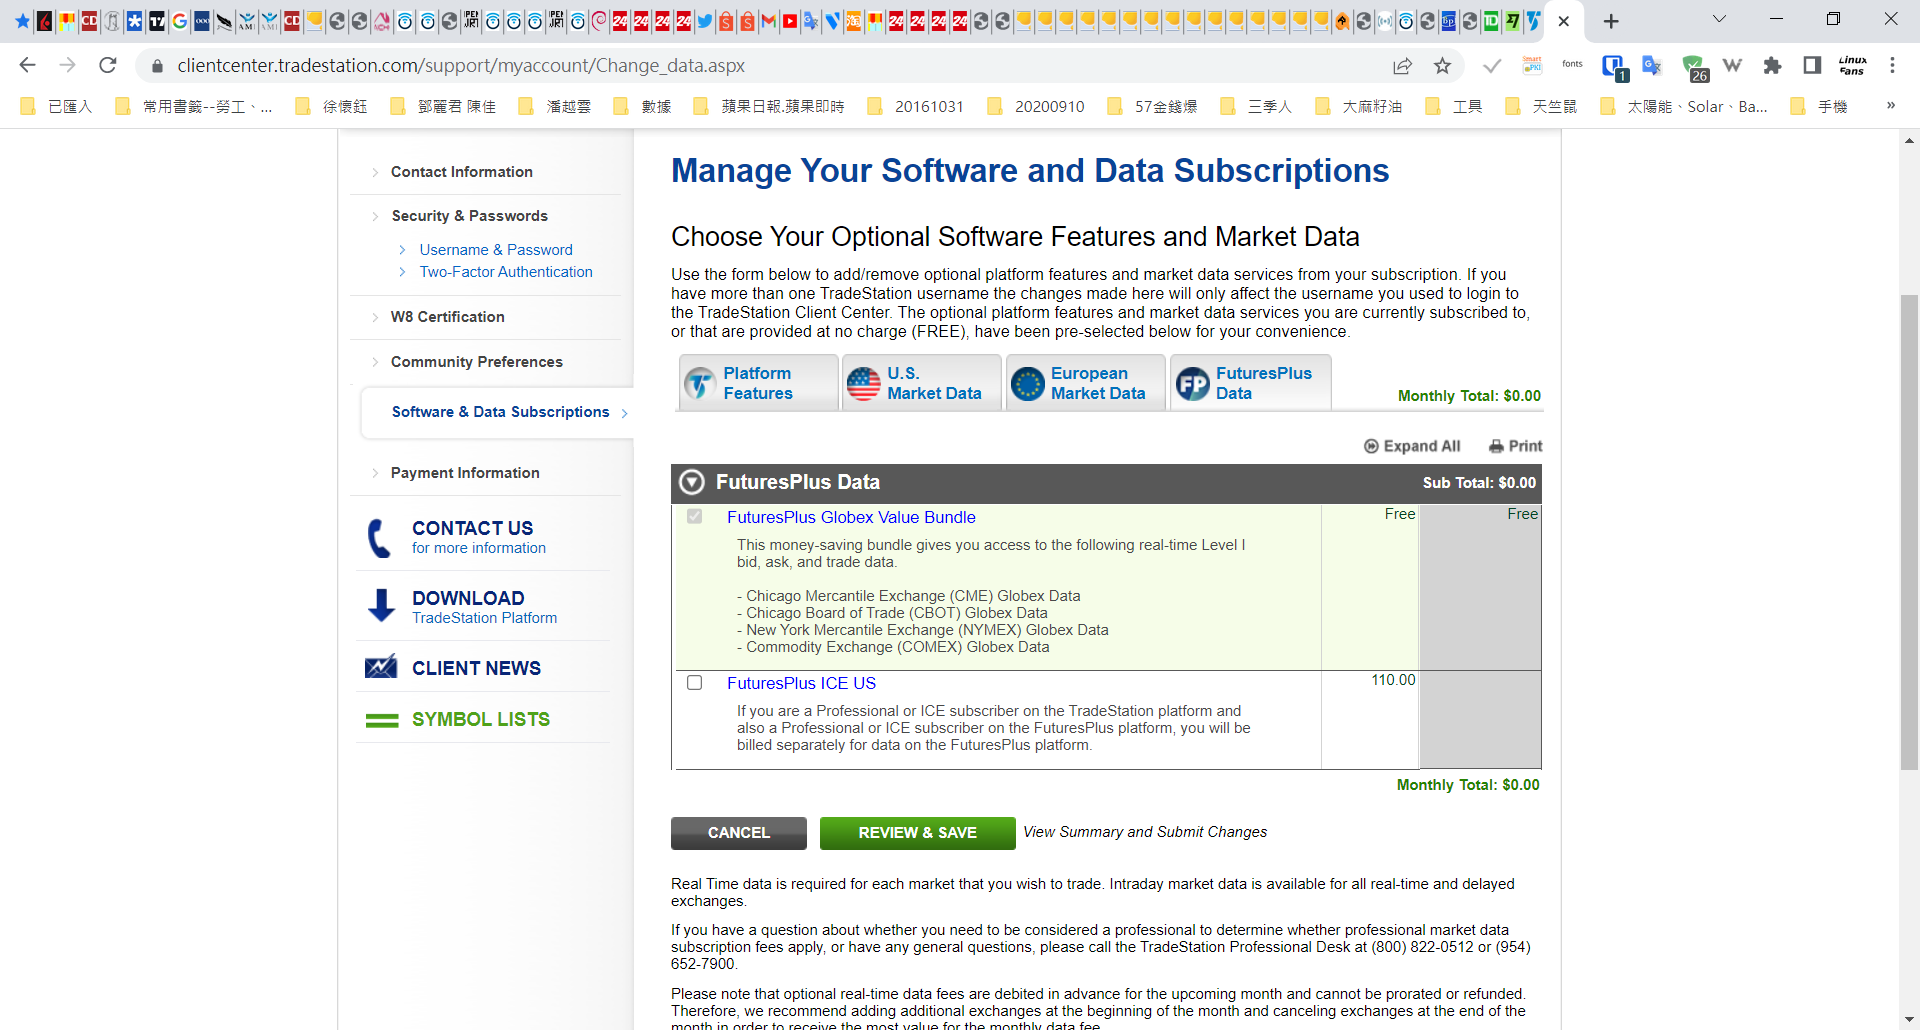This screenshot has height=1030, width=1920.
Task: Click the REVIEW & SAVE button
Action: [x=918, y=833]
